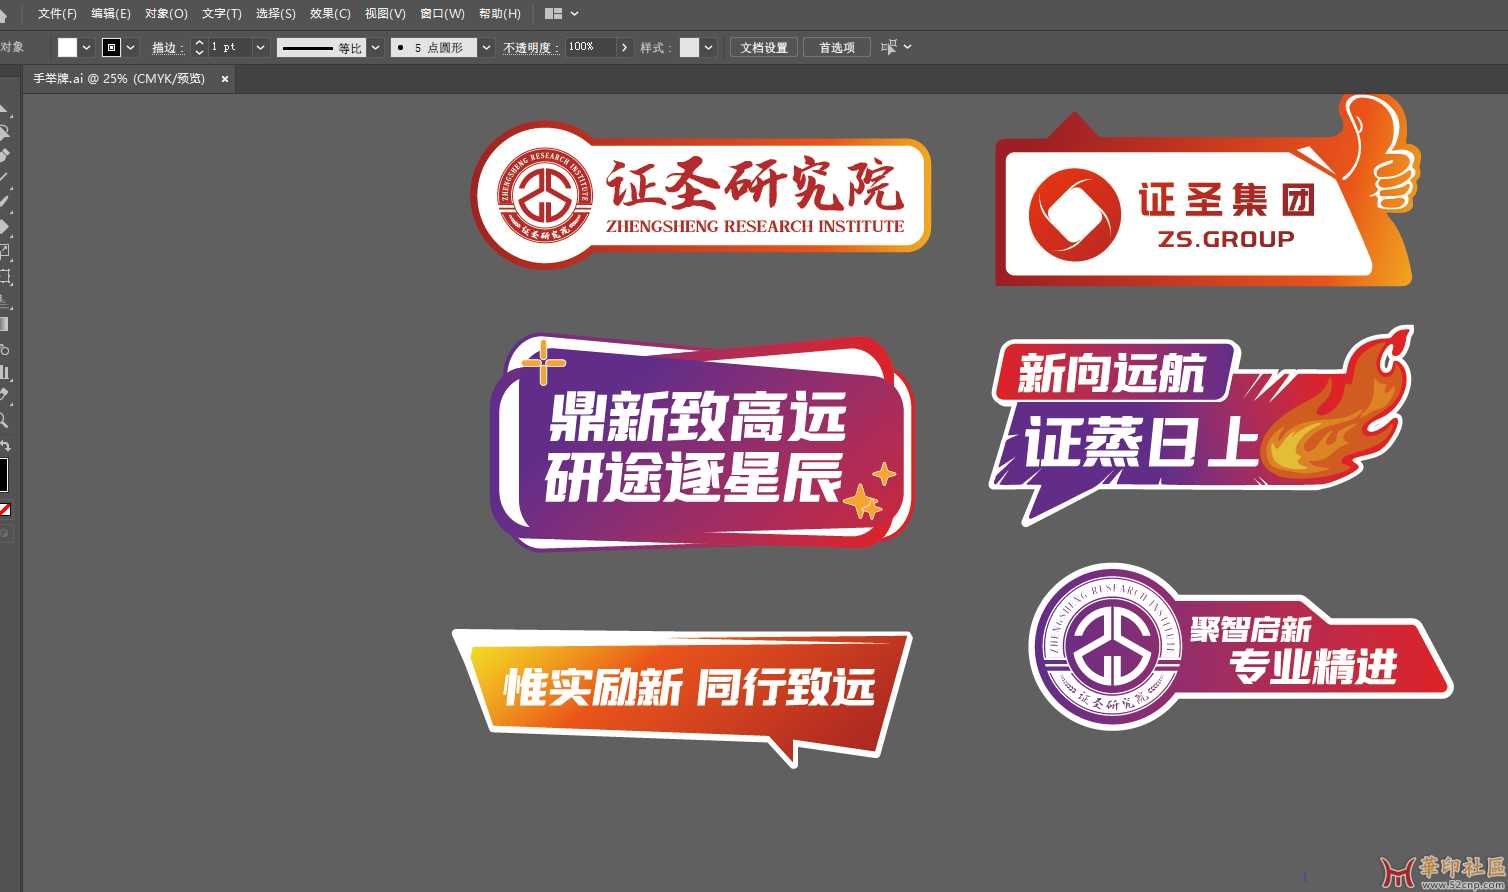
Task: Click the stroke color swatch in control bar
Action: (111, 47)
